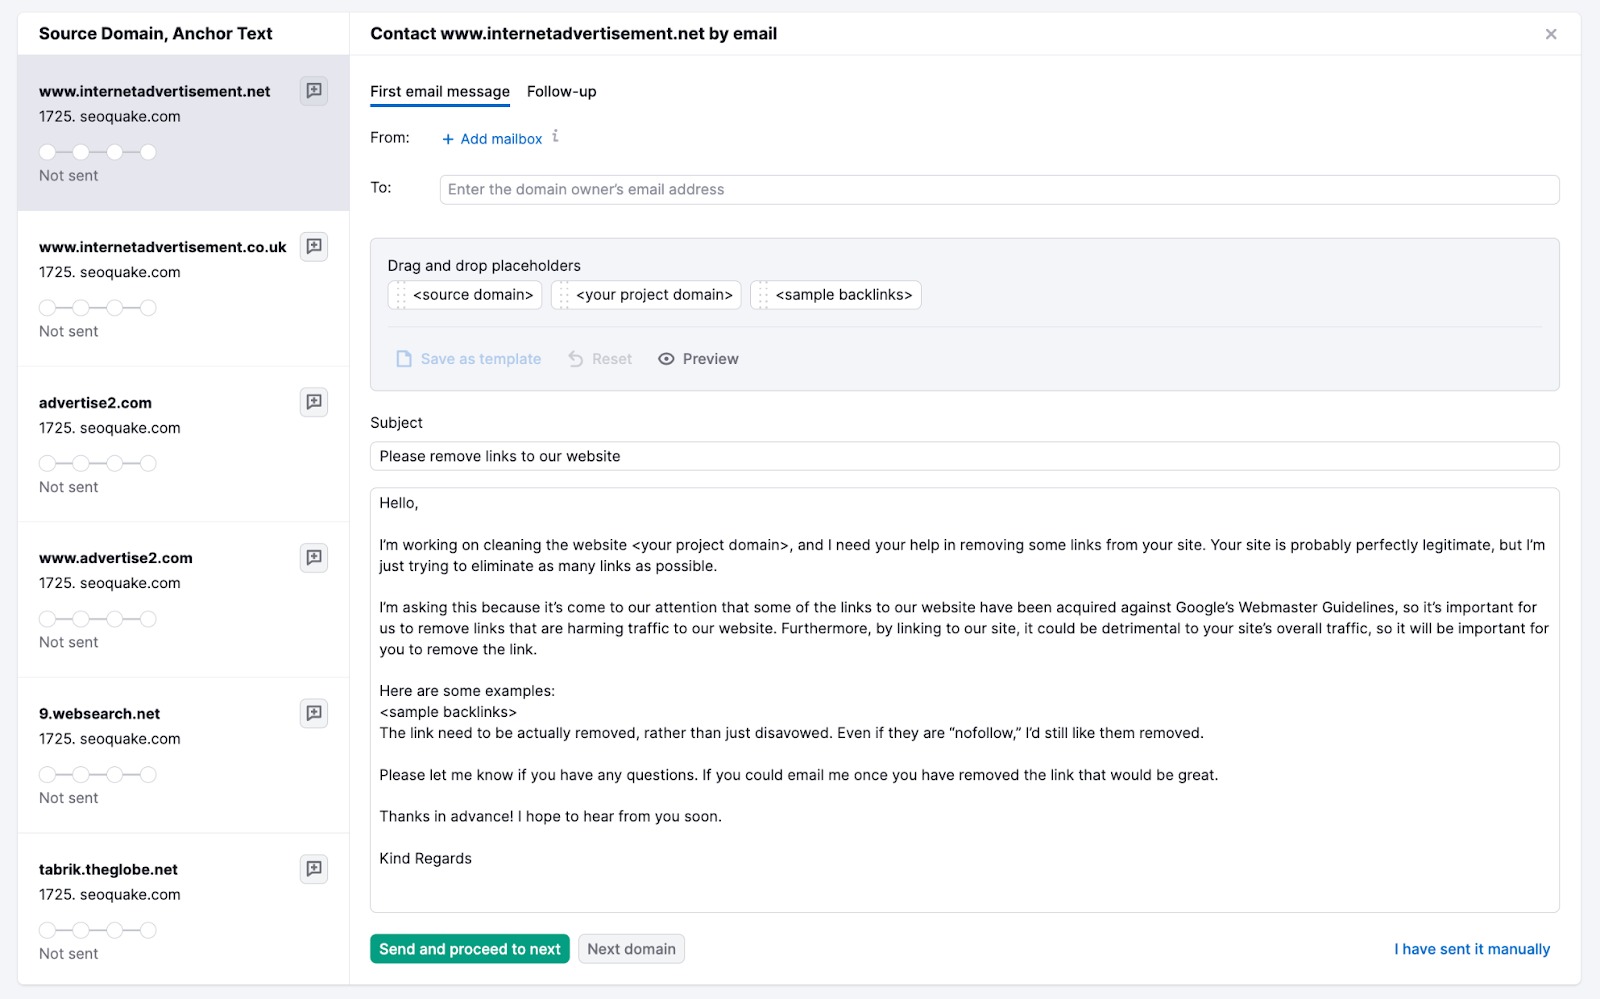Open the comment icon for www.internetadvertisement.net

314,91
